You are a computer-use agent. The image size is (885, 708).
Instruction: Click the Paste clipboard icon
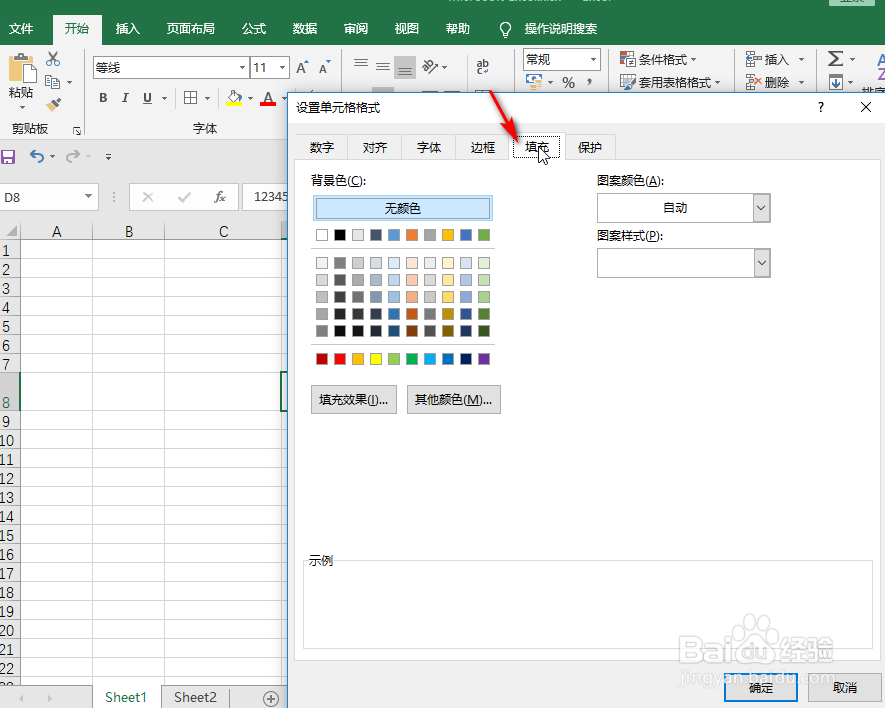22,69
